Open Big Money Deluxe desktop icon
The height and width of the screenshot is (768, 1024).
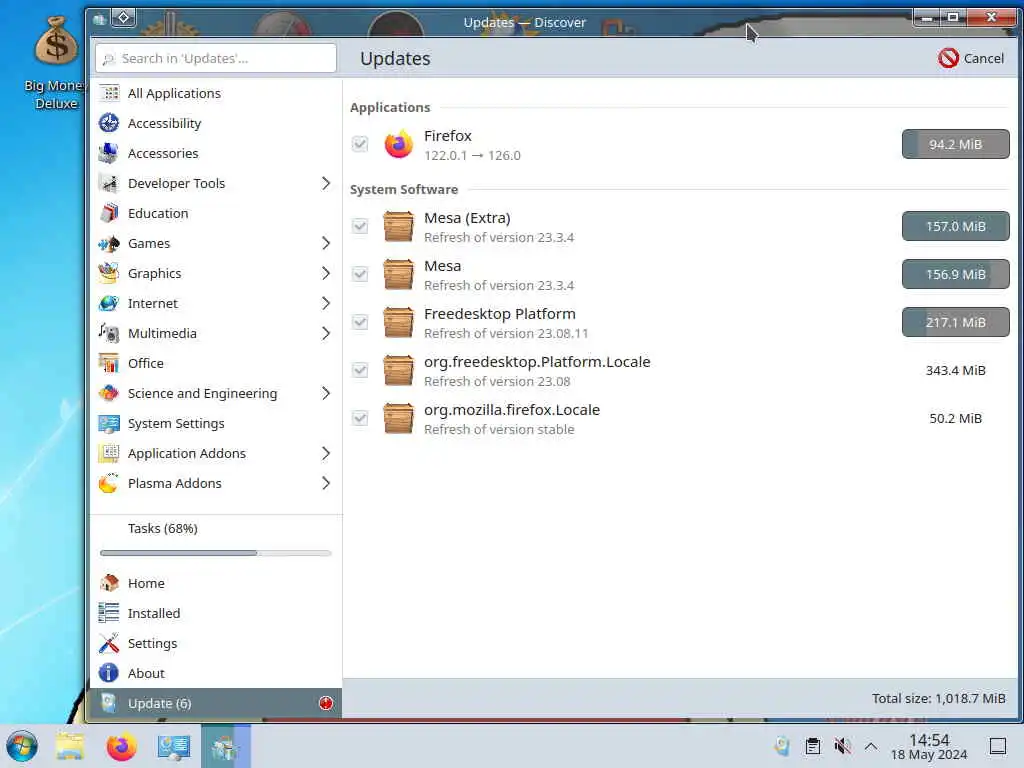point(56,64)
